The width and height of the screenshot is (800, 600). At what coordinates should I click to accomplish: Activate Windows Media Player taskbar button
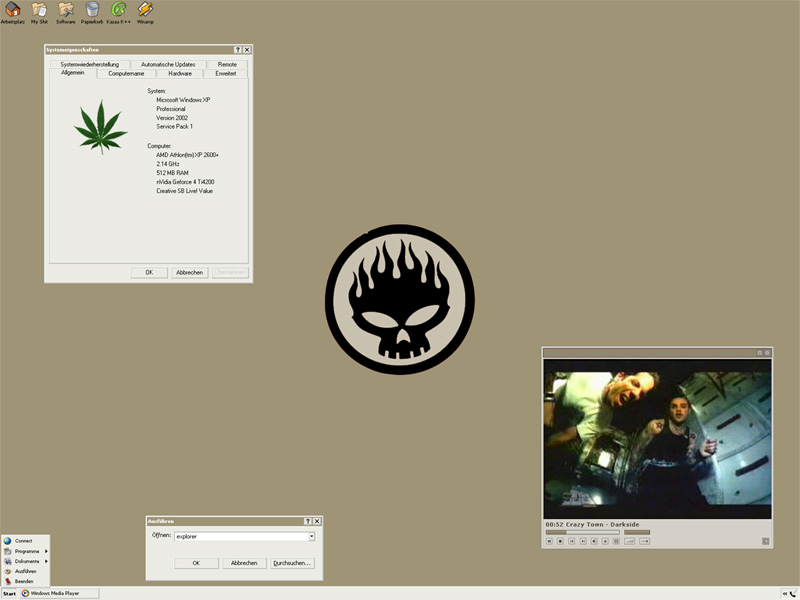(x=59, y=593)
